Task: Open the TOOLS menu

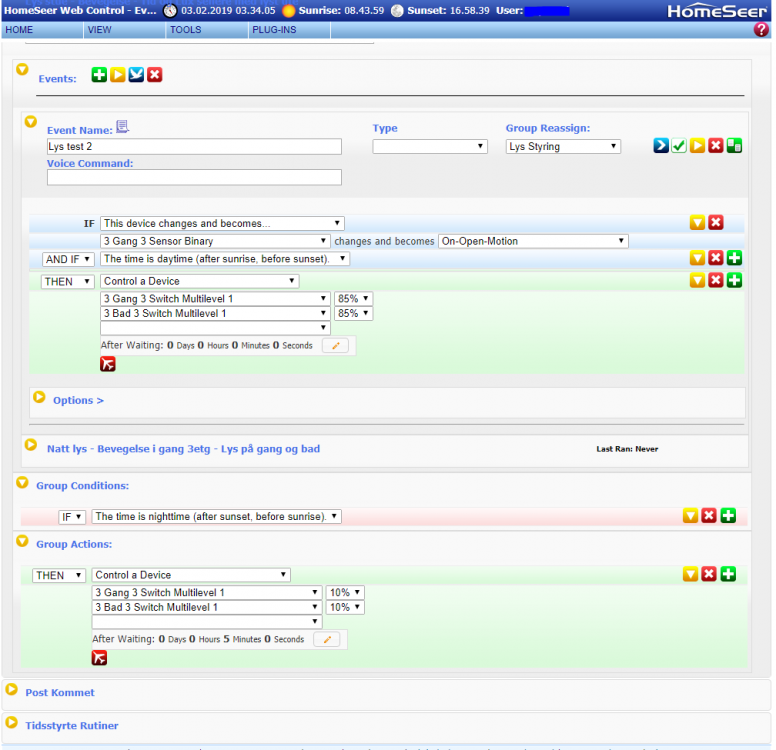Action: pyautogui.click(x=185, y=30)
